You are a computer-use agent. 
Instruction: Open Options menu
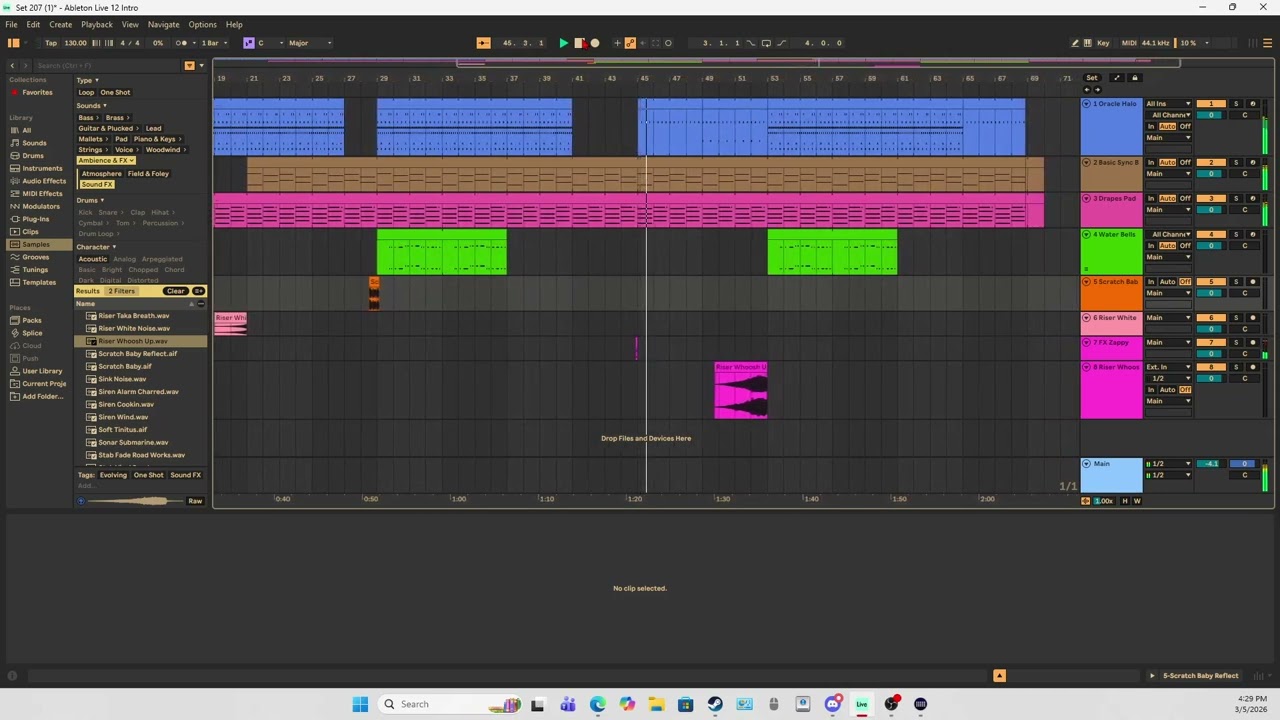tap(202, 24)
